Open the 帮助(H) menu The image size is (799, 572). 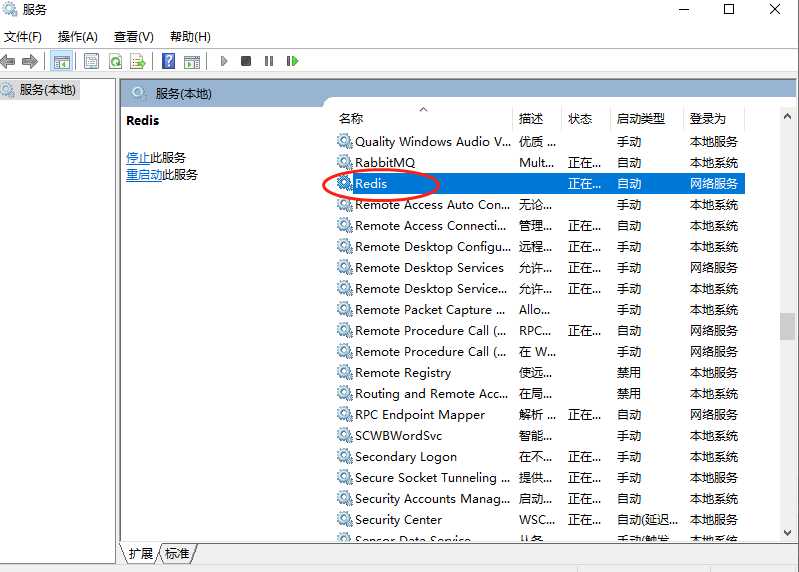pos(190,37)
